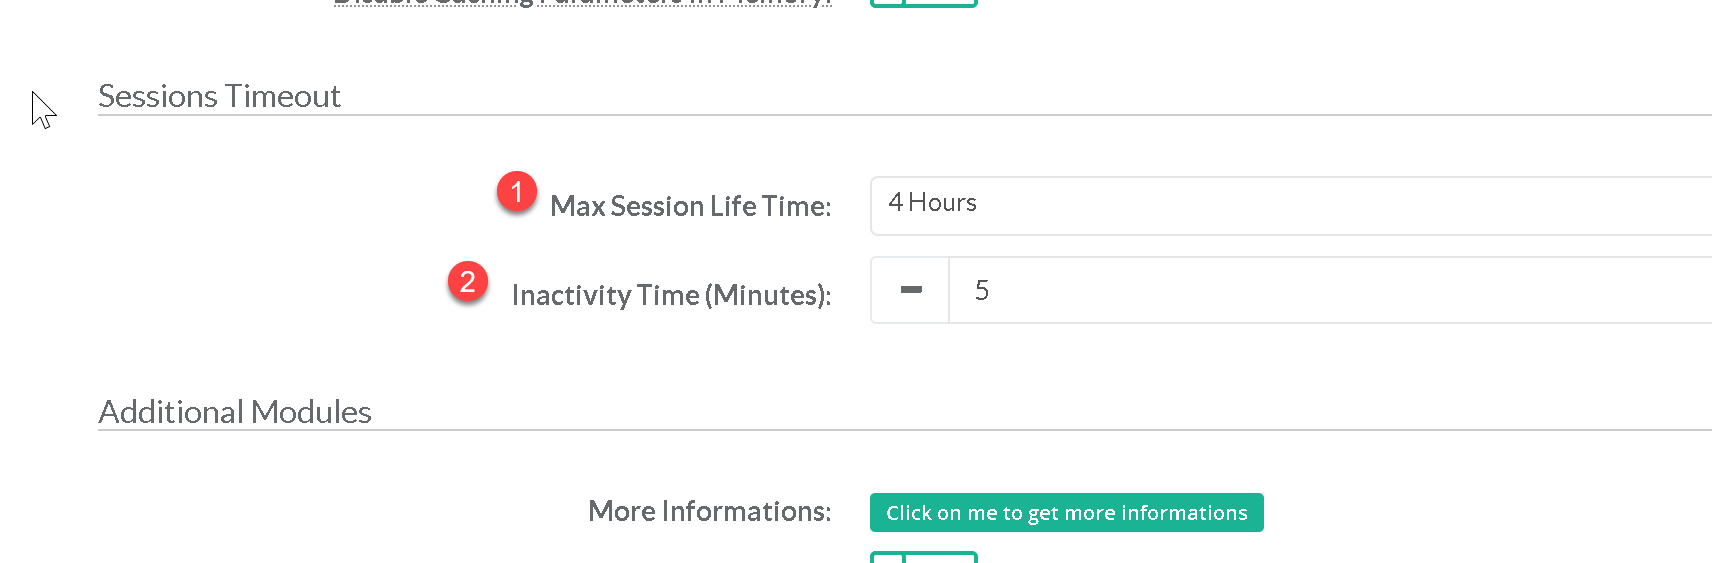Click the "More Informations:" label

709,511
